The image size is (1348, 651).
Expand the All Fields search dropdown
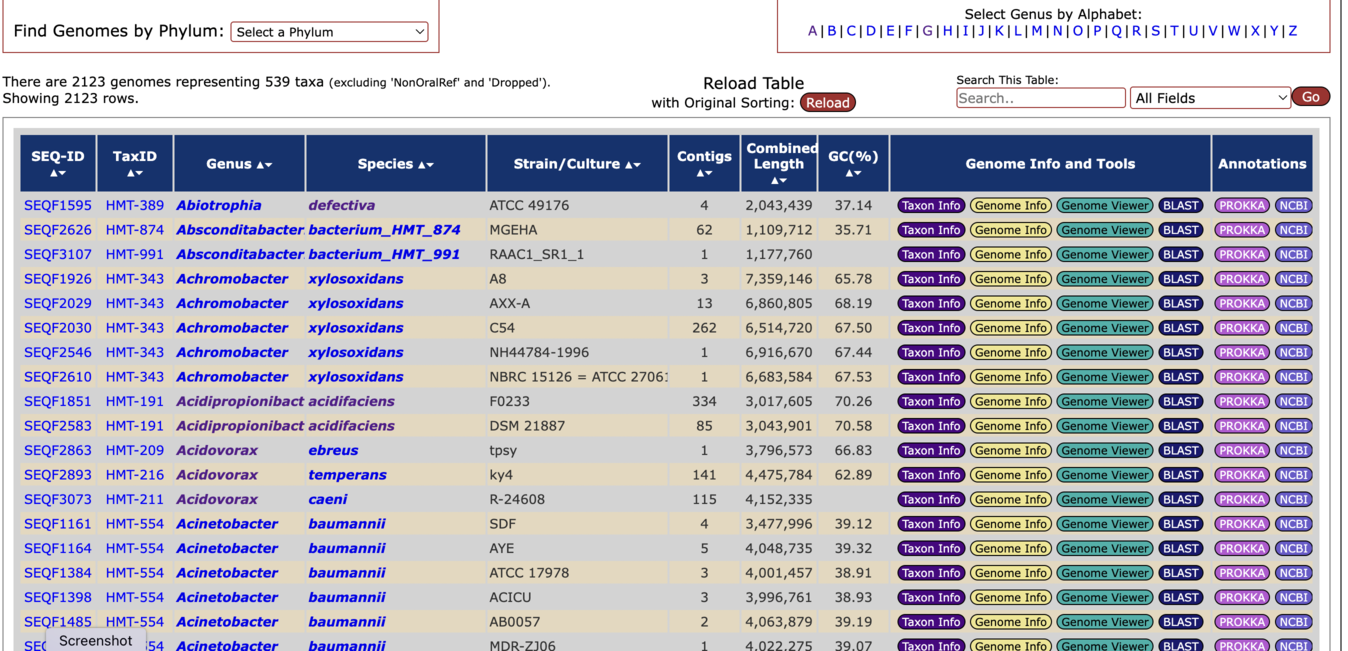(1209, 98)
